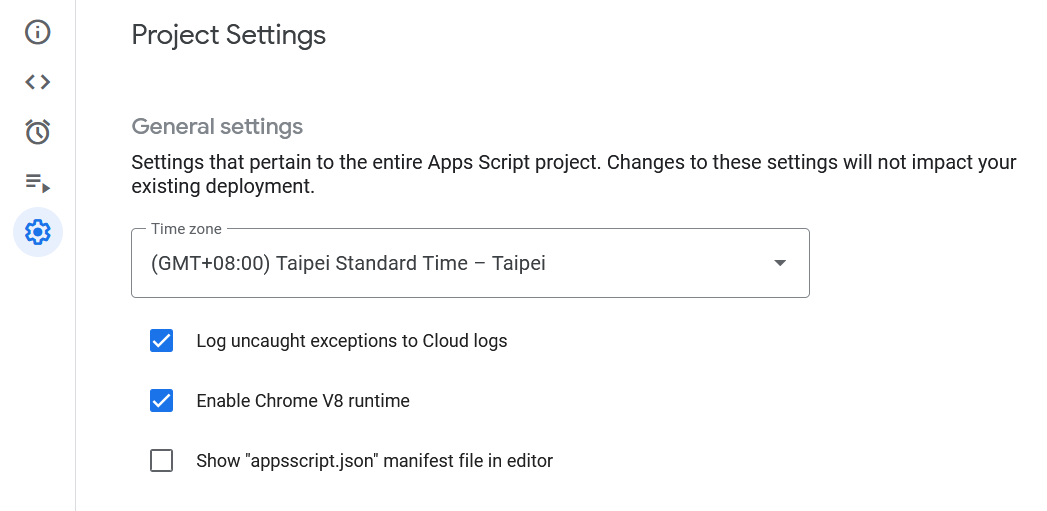1047x511 pixels.
Task: Select the Project Settings gear icon
Action: [38, 232]
